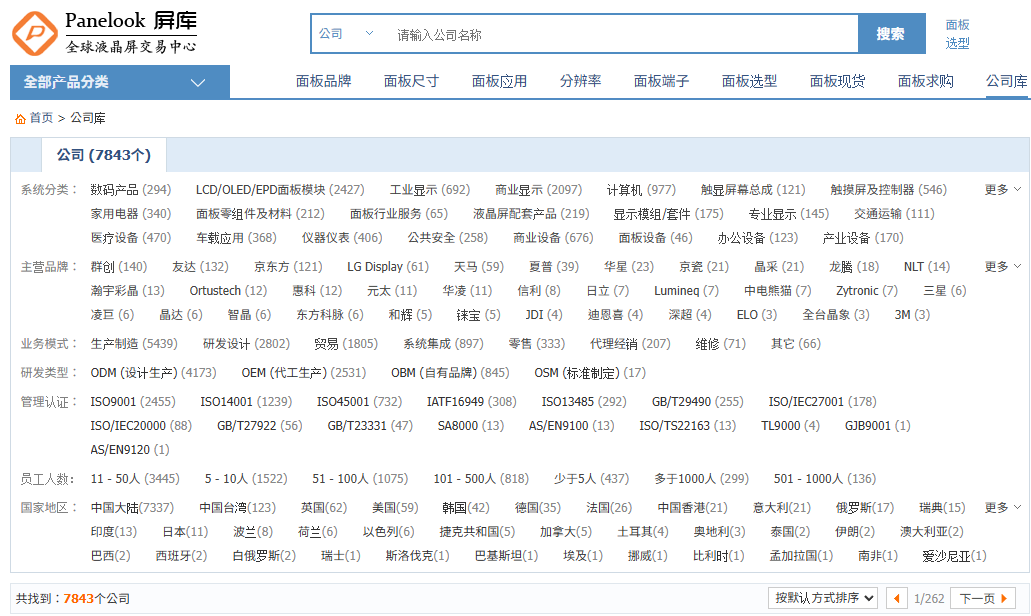Click the 搜索 search button
1031x616 pixels.
point(891,34)
